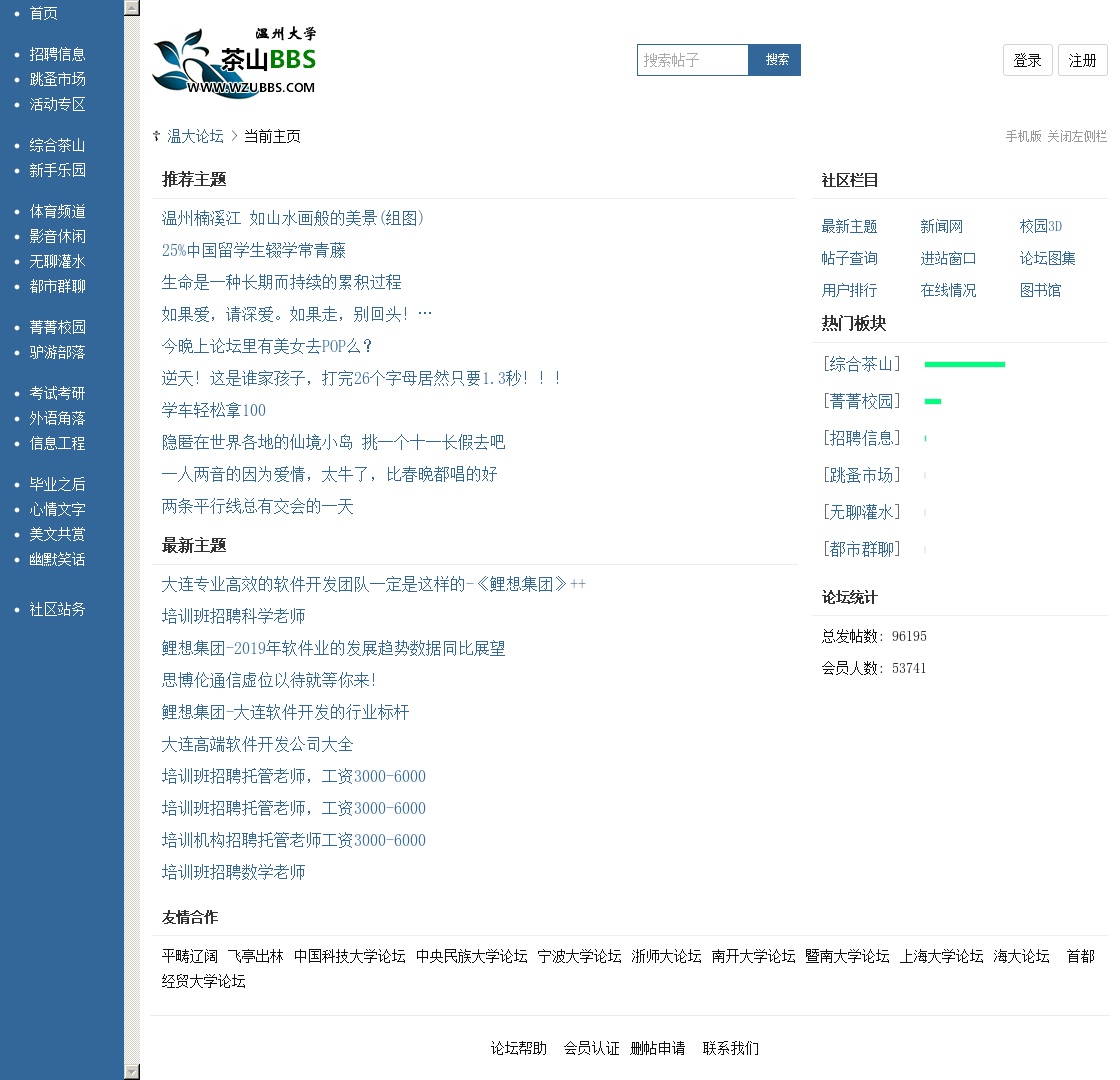Click the green bar for 菁菁校园
This screenshot has height=1080, width=1120.
(x=933, y=401)
